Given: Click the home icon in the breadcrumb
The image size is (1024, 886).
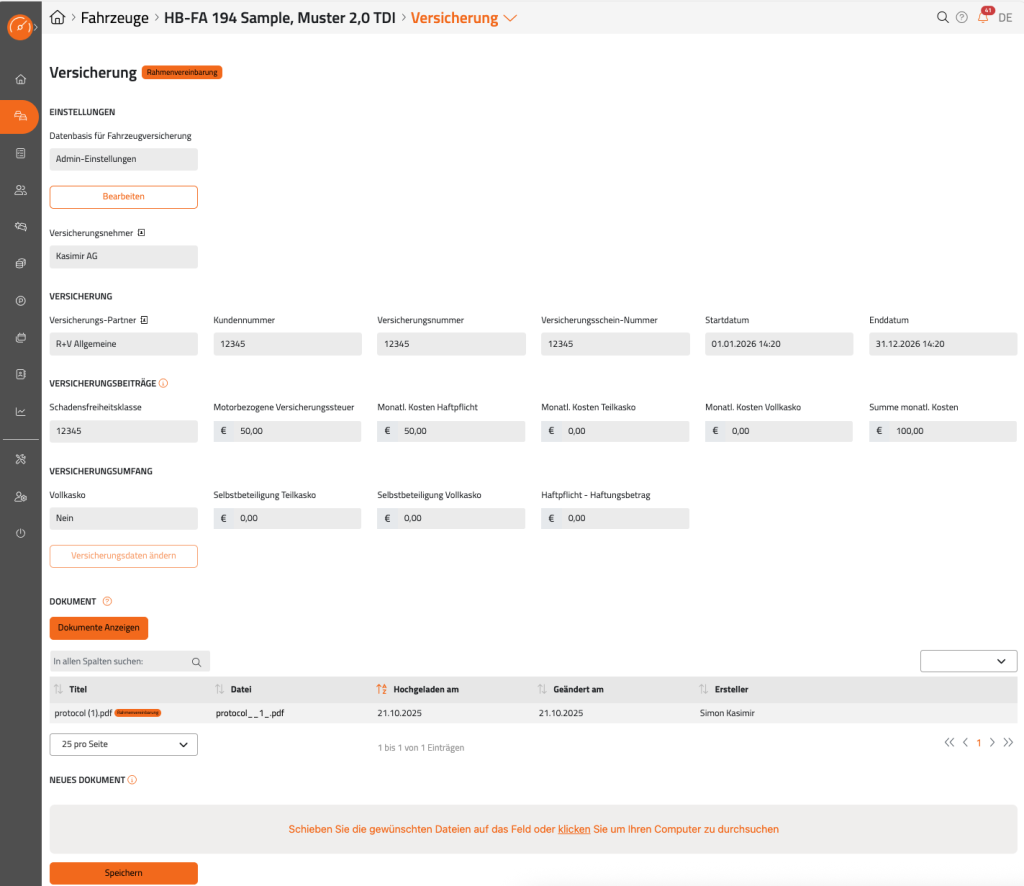Looking at the screenshot, I should pyautogui.click(x=58, y=17).
